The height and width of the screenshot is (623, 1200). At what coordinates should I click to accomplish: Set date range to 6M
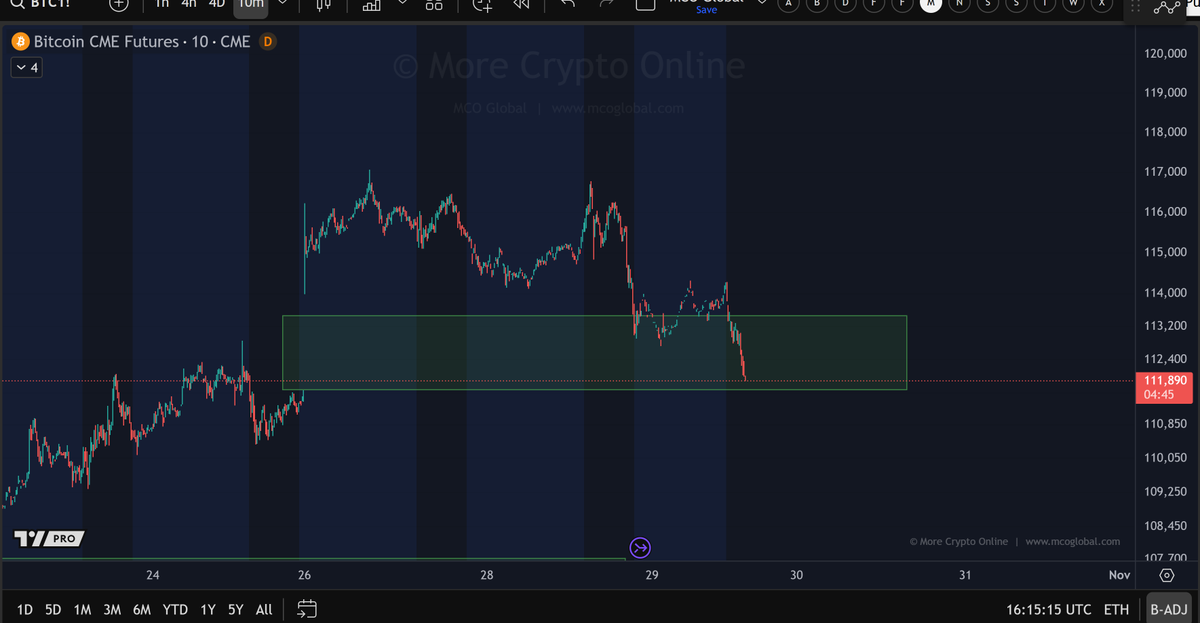[142, 609]
